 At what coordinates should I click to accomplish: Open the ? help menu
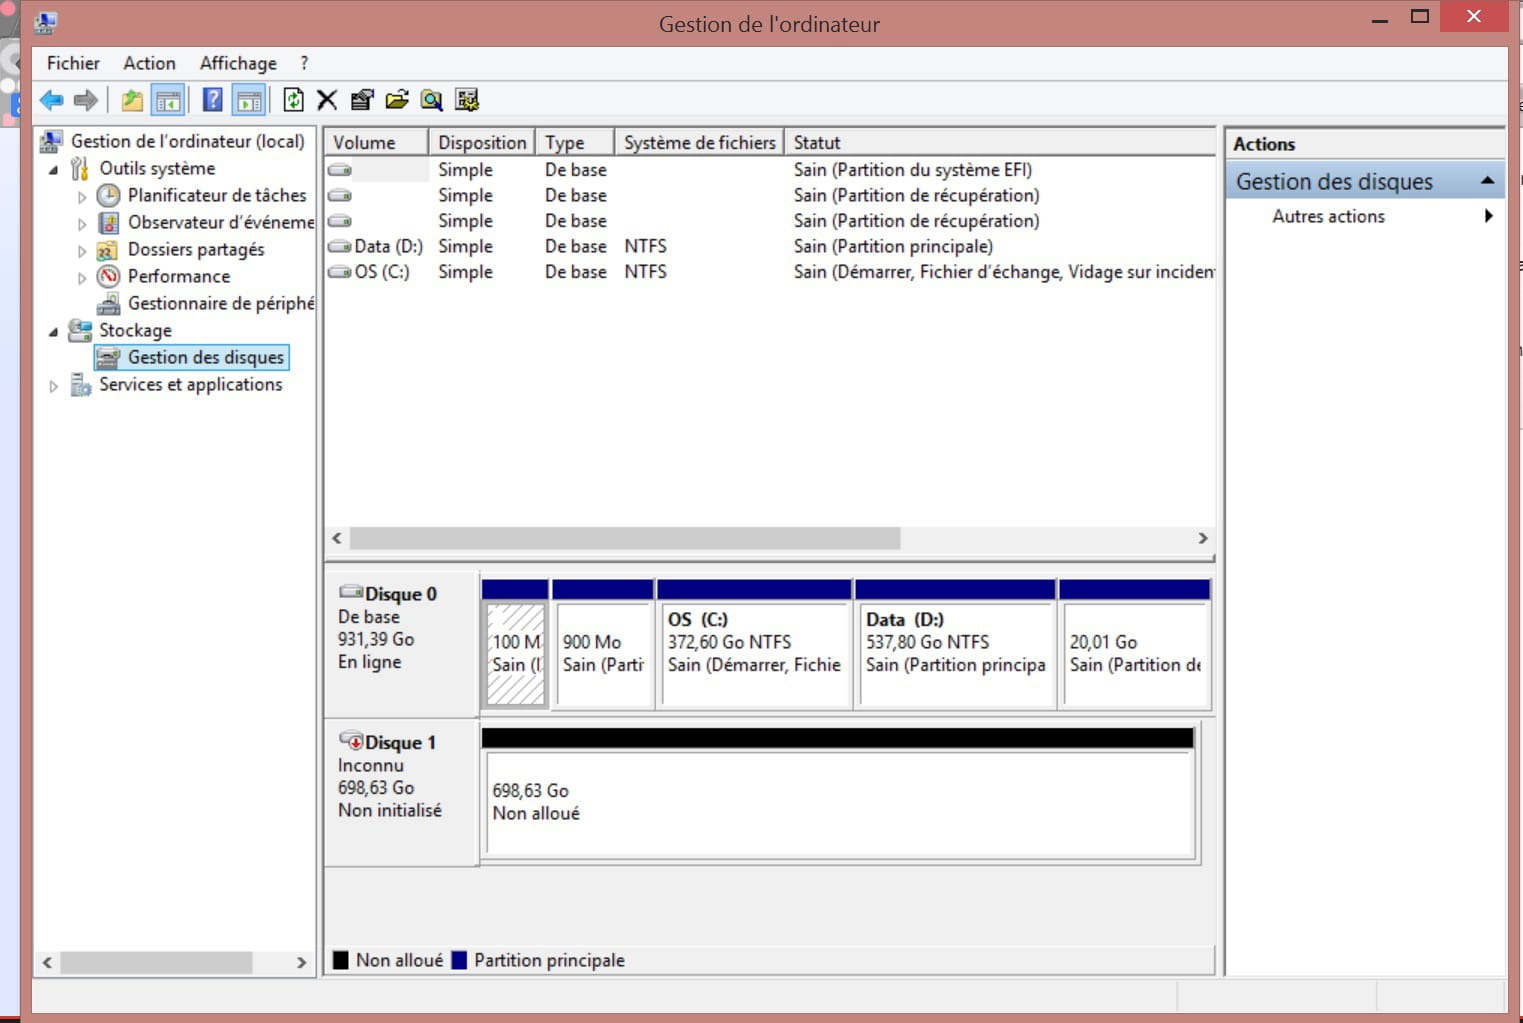coord(304,63)
